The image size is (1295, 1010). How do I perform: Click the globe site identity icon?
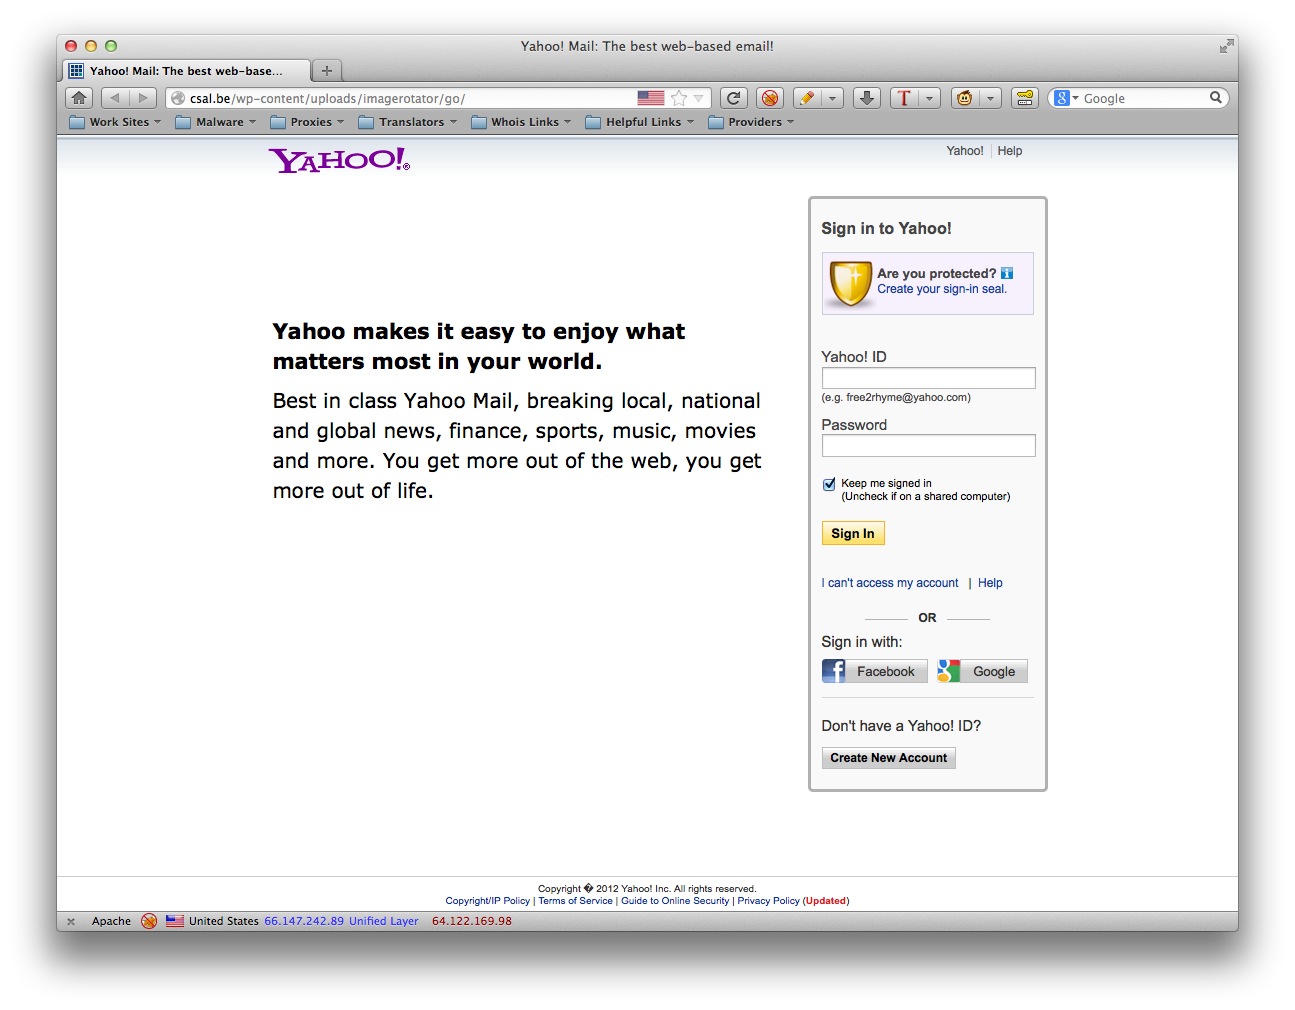tap(178, 98)
